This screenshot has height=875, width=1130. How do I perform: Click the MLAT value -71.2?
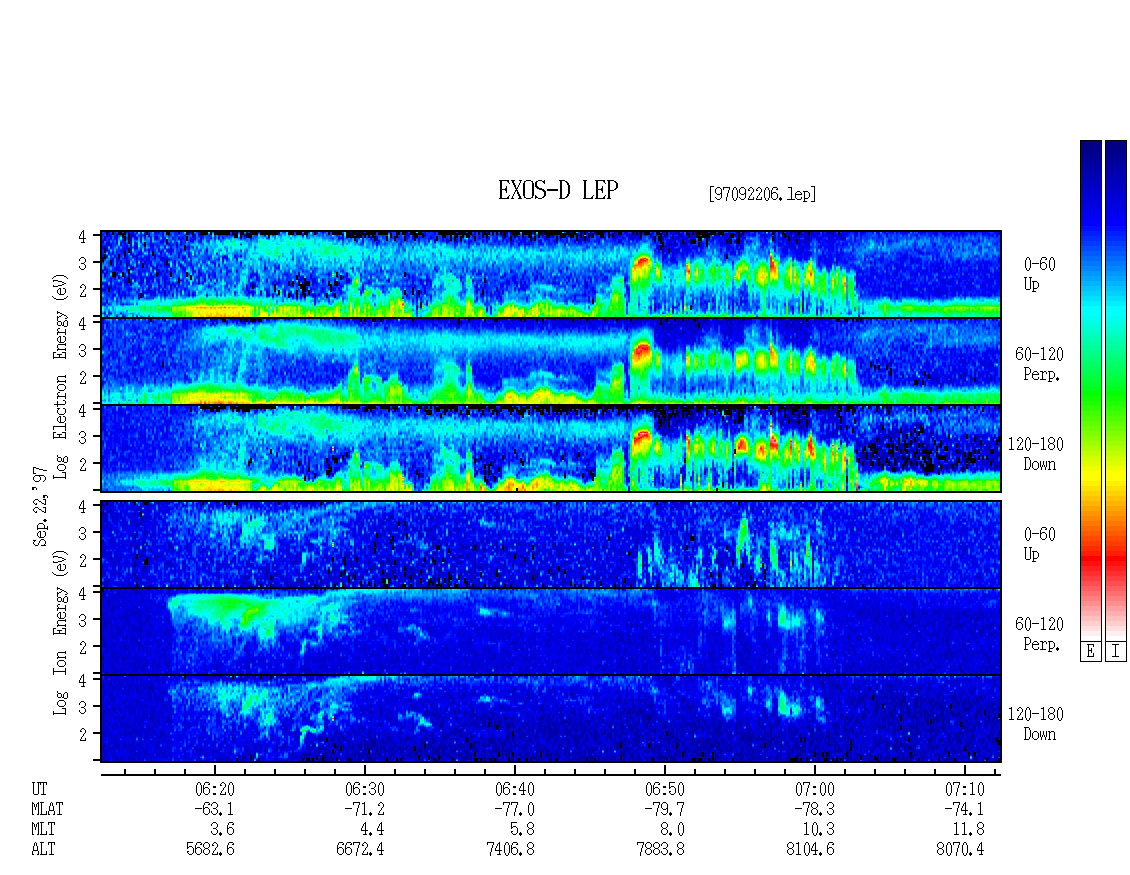click(364, 809)
